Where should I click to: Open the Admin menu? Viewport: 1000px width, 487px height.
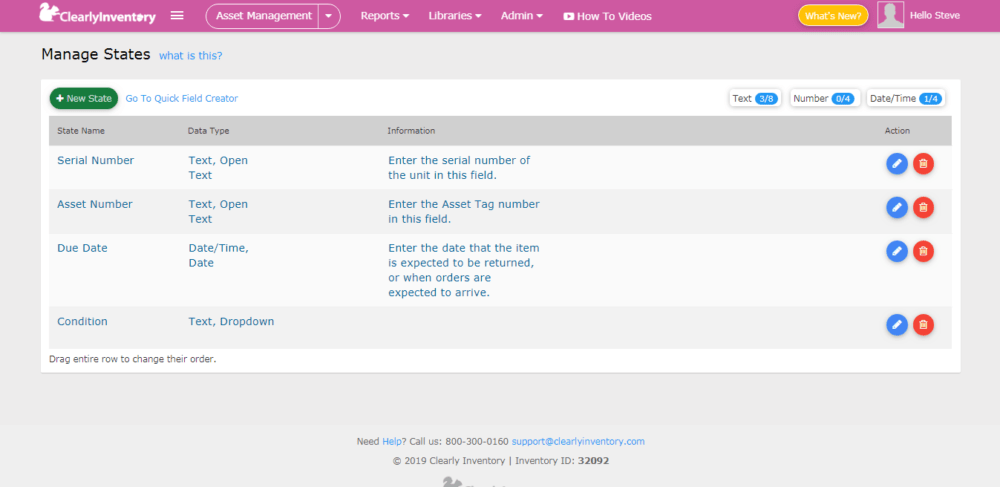tap(522, 16)
